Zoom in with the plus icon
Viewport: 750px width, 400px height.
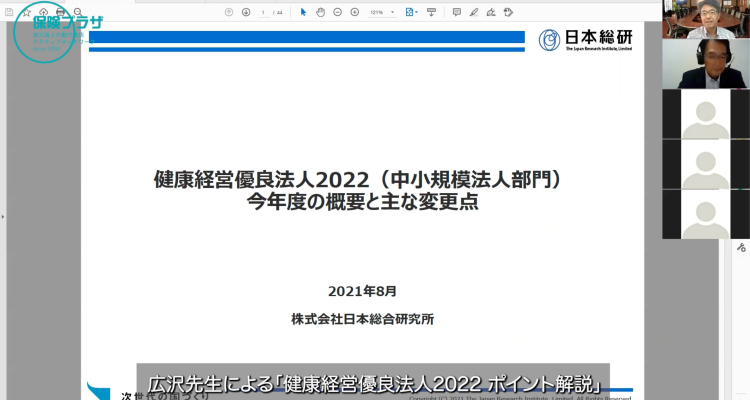[353, 12]
